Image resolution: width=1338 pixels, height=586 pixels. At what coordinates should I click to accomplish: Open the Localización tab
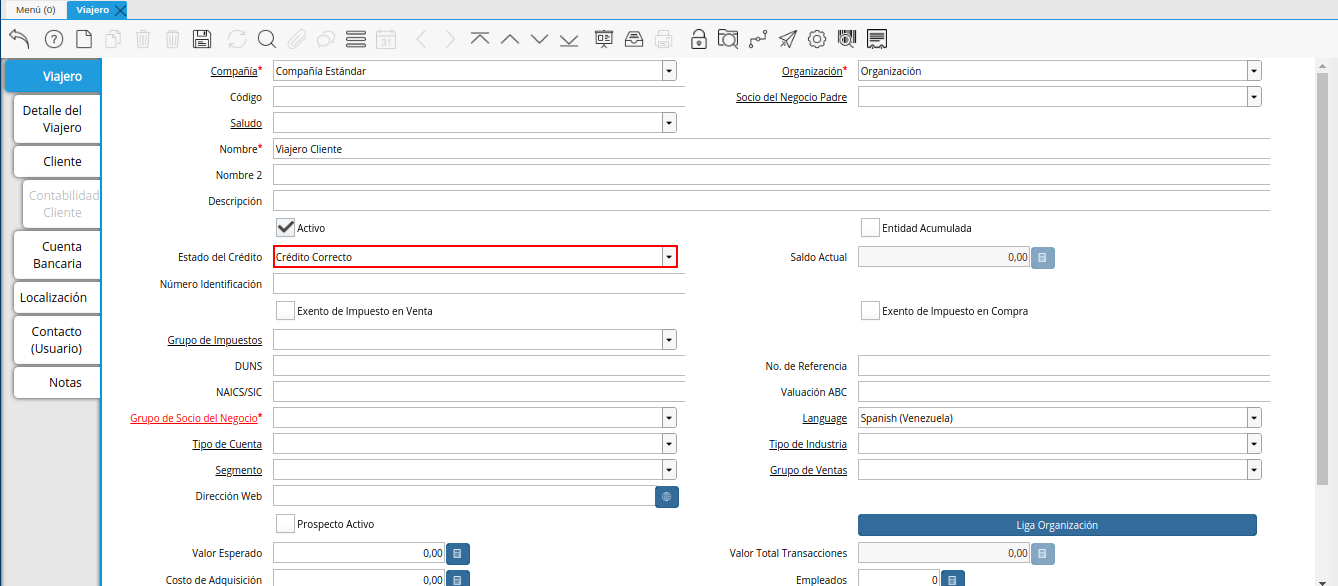coord(54,297)
